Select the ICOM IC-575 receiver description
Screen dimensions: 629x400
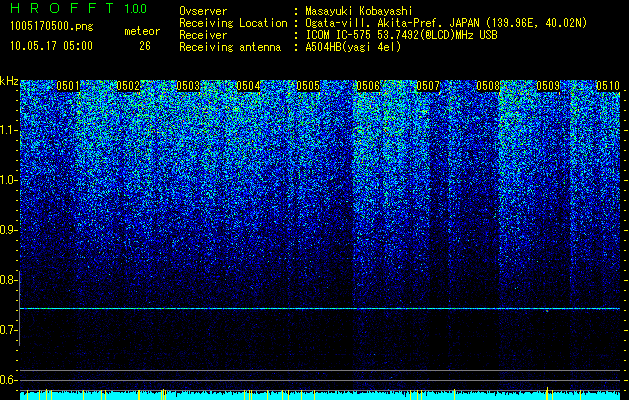[x=401, y=35]
